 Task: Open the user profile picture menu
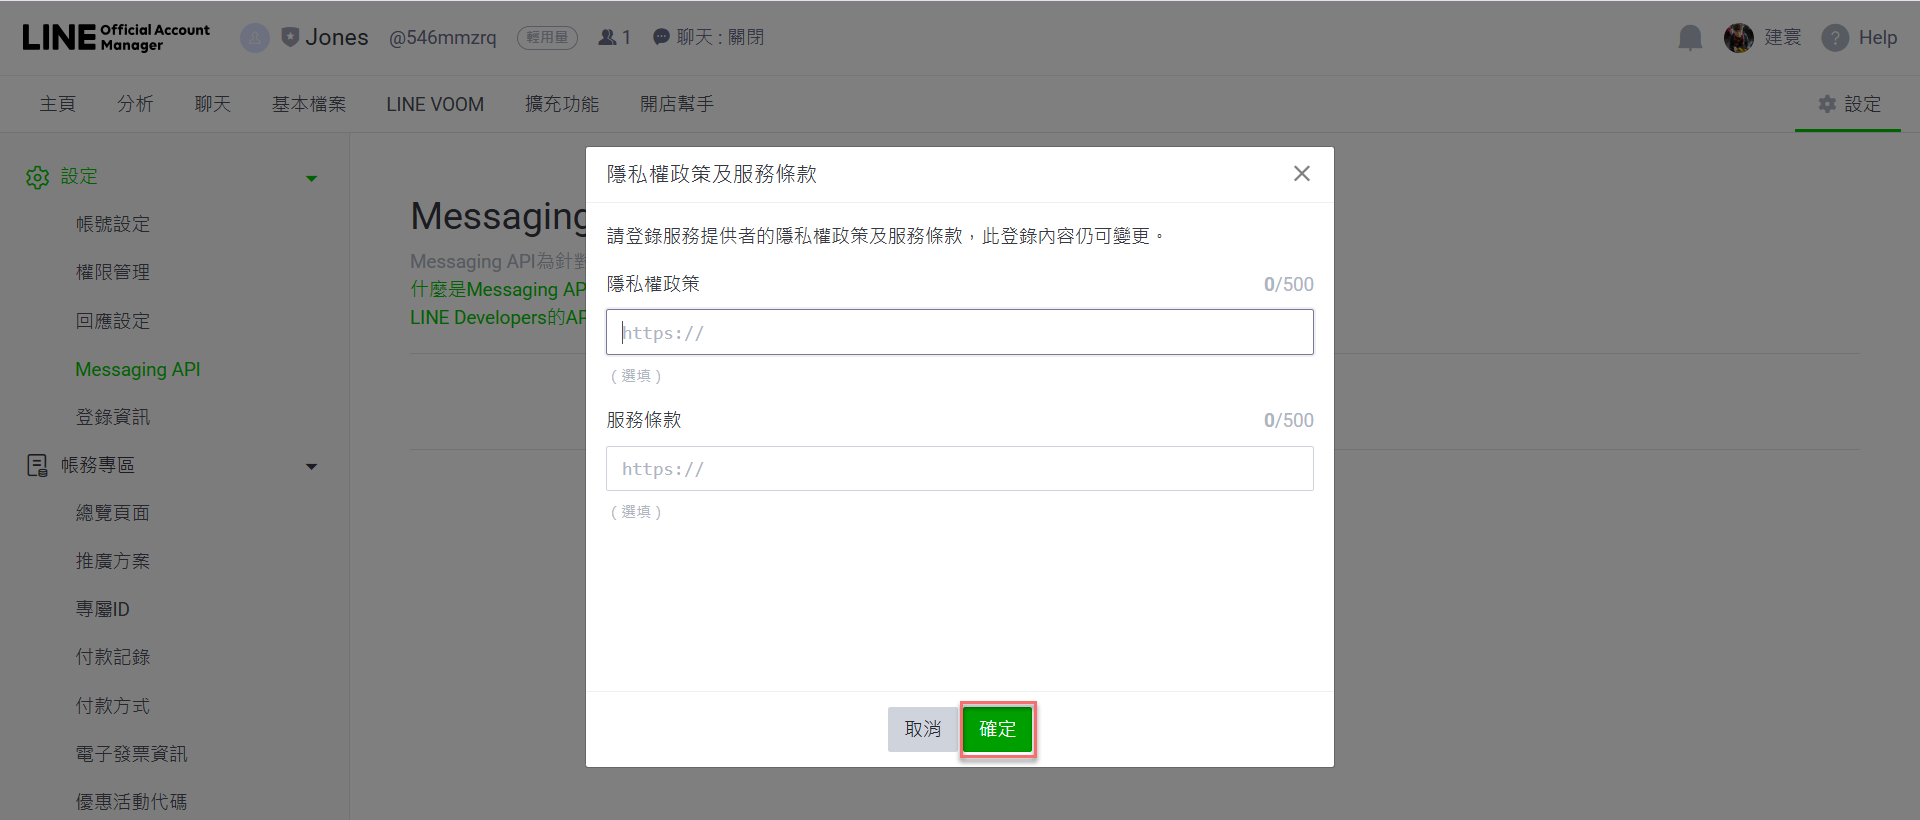click(x=1739, y=38)
